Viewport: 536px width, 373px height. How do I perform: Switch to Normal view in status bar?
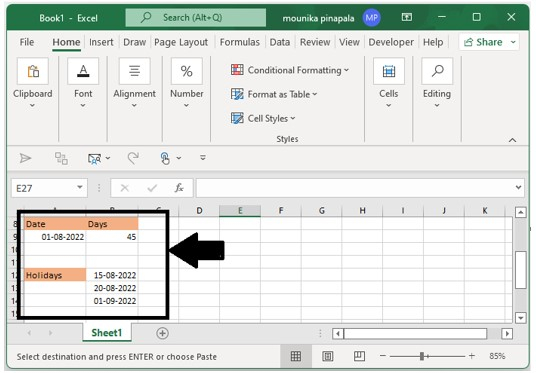(296, 357)
